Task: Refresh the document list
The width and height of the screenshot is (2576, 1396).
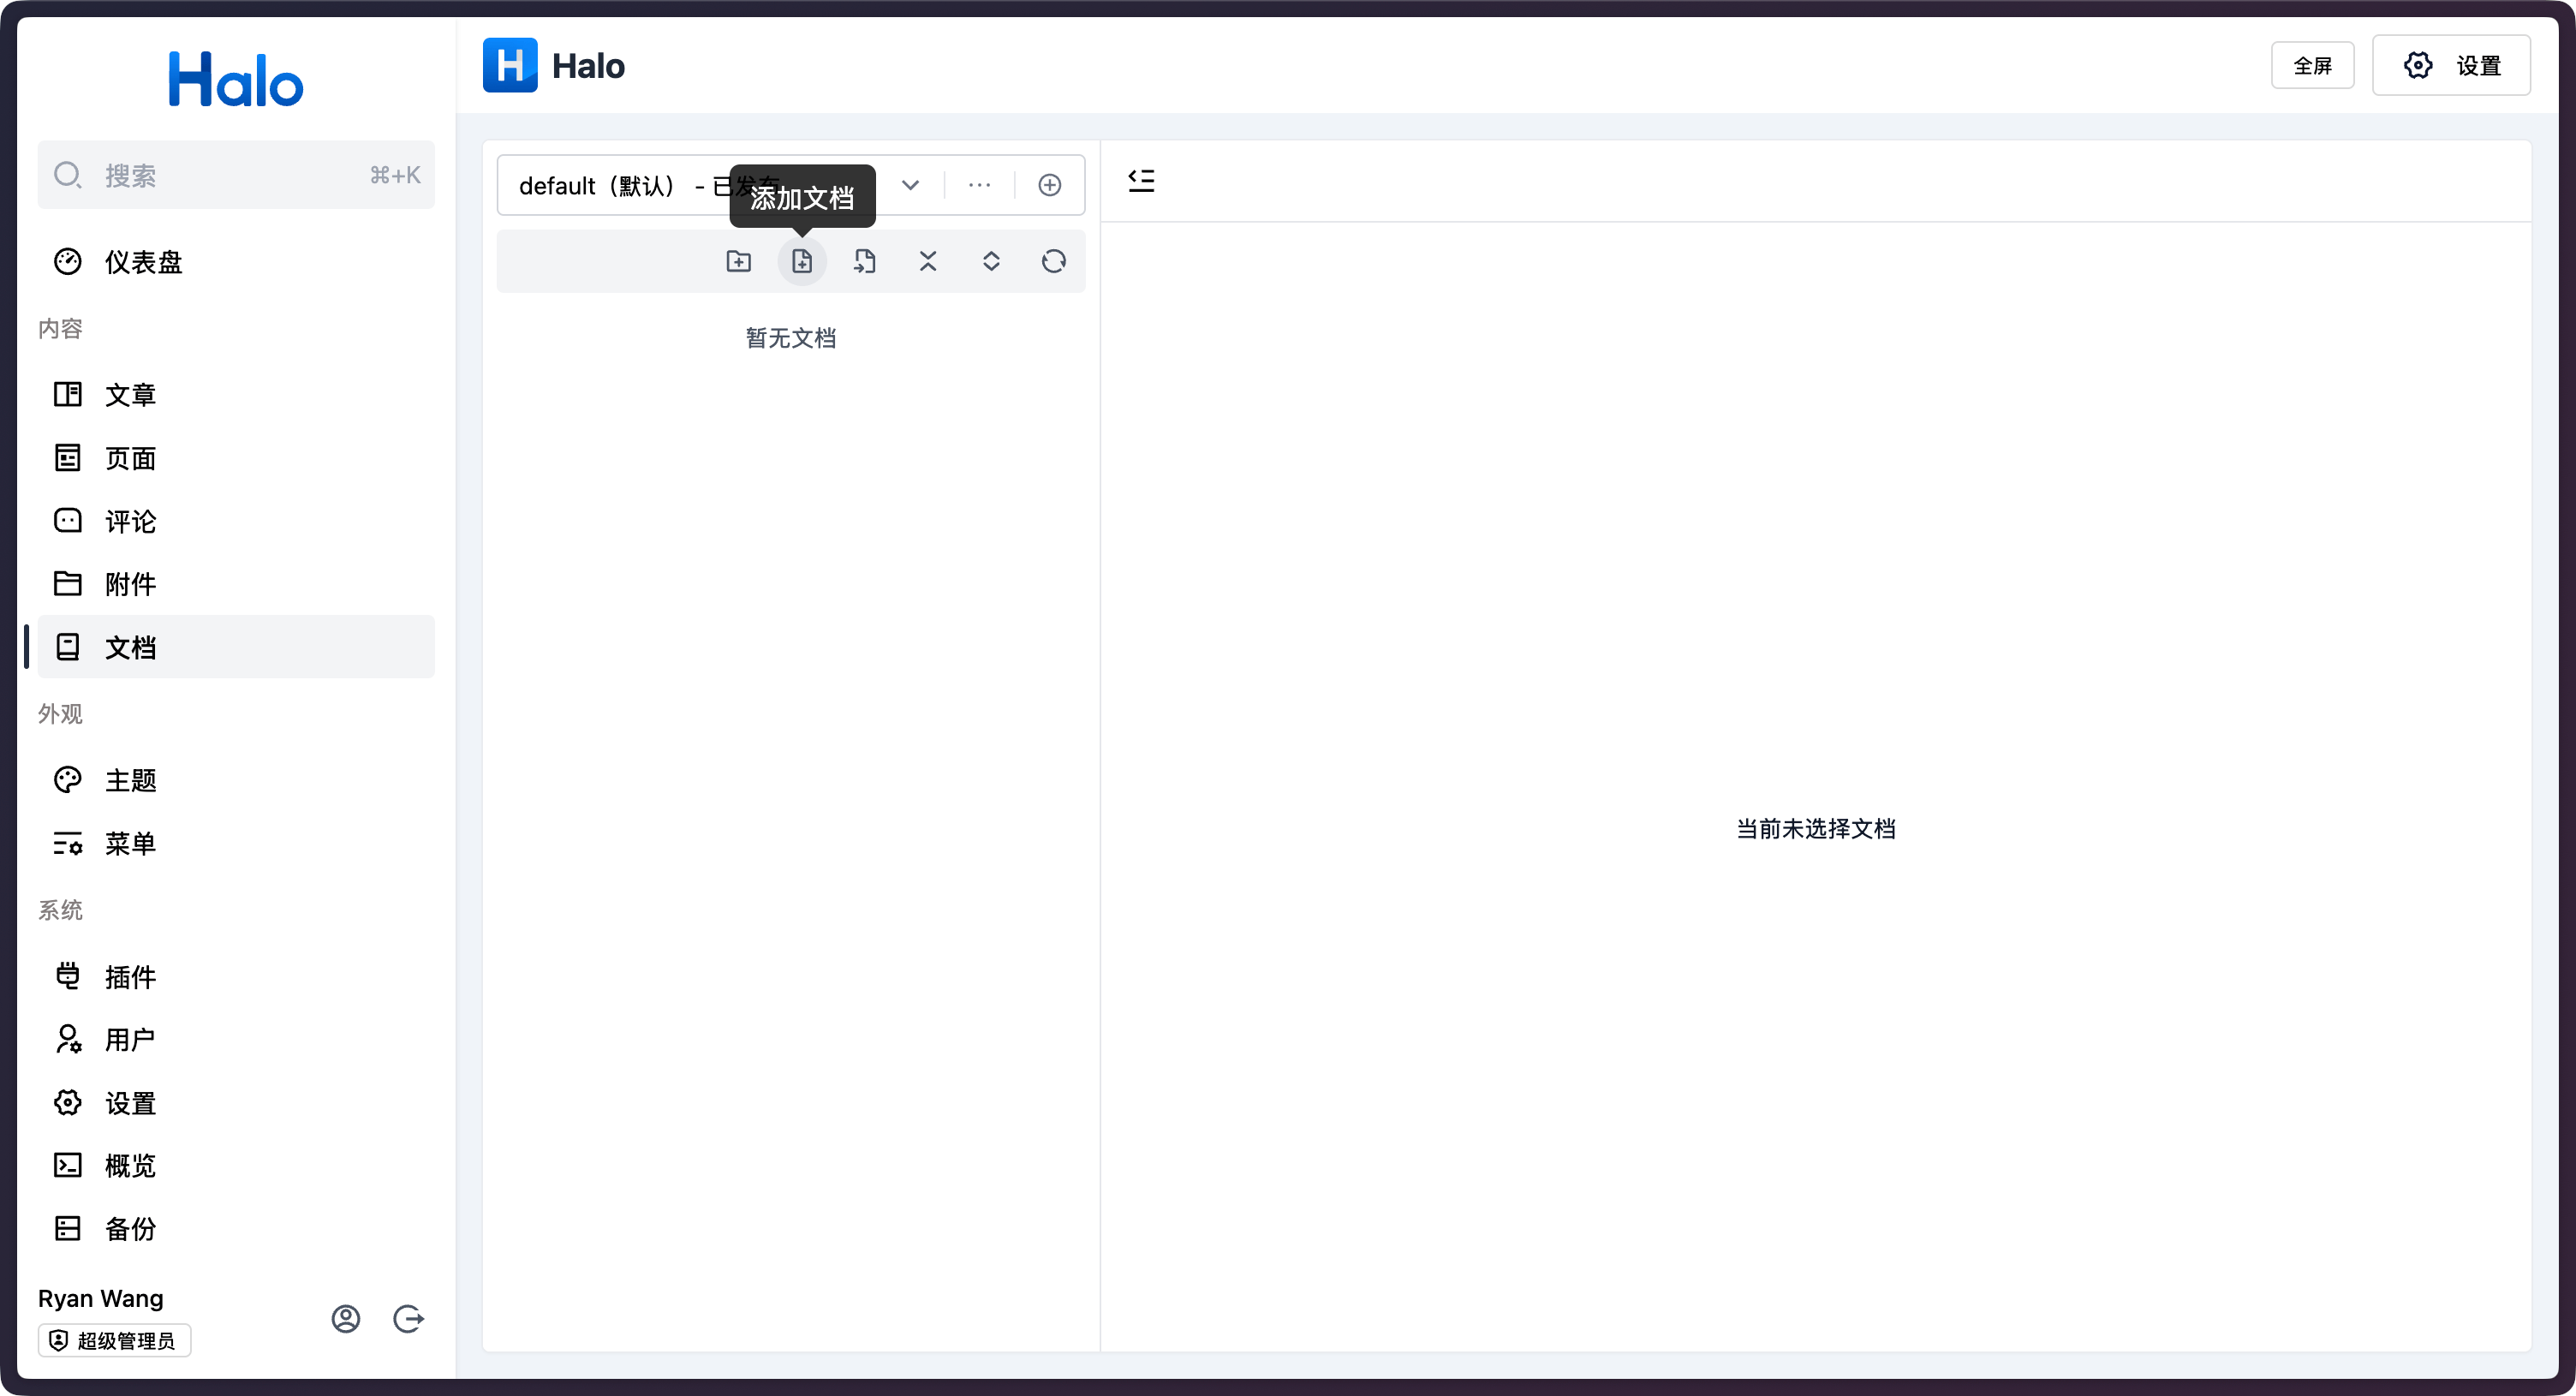Action: tap(1054, 261)
